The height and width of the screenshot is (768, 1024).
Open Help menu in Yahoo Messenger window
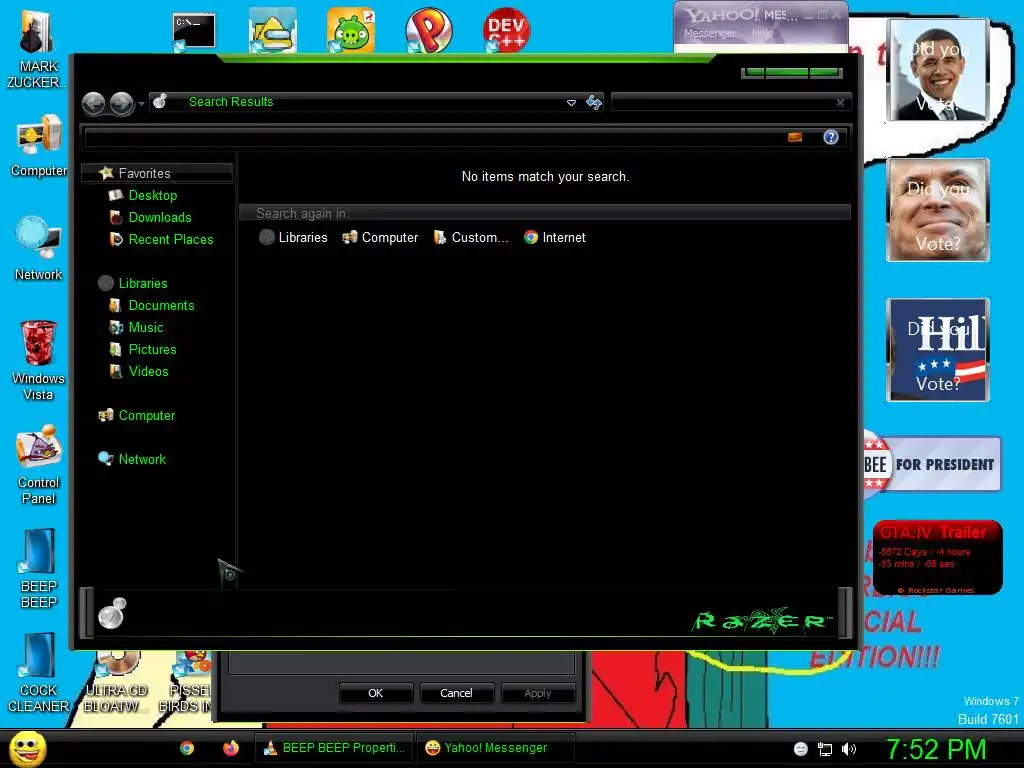(761, 33)
